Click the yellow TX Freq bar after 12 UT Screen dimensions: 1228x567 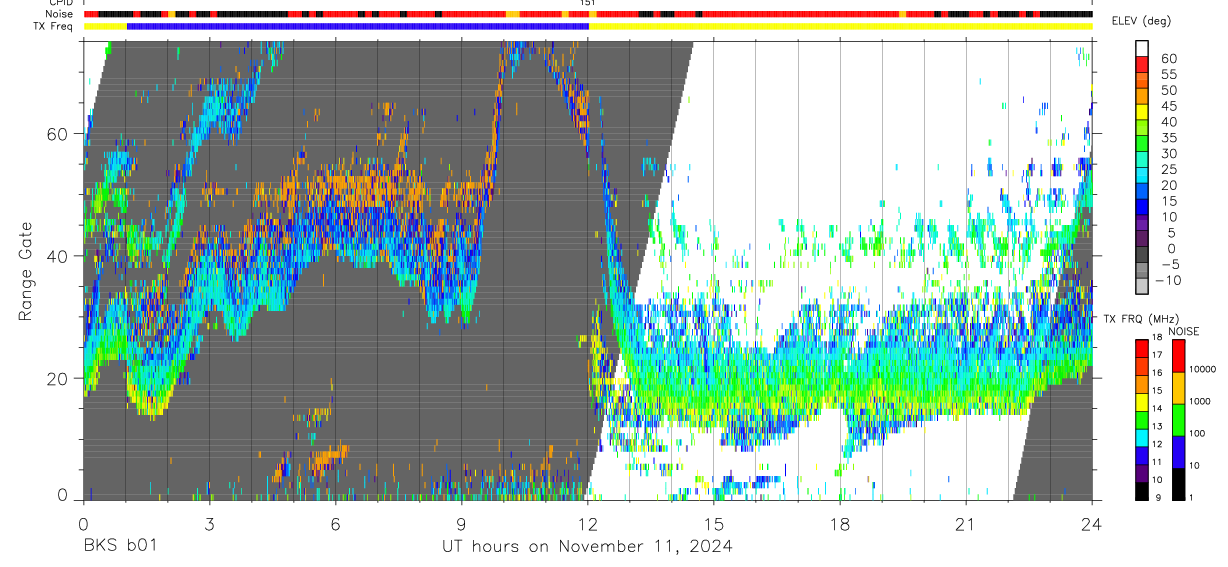point(840,26)
